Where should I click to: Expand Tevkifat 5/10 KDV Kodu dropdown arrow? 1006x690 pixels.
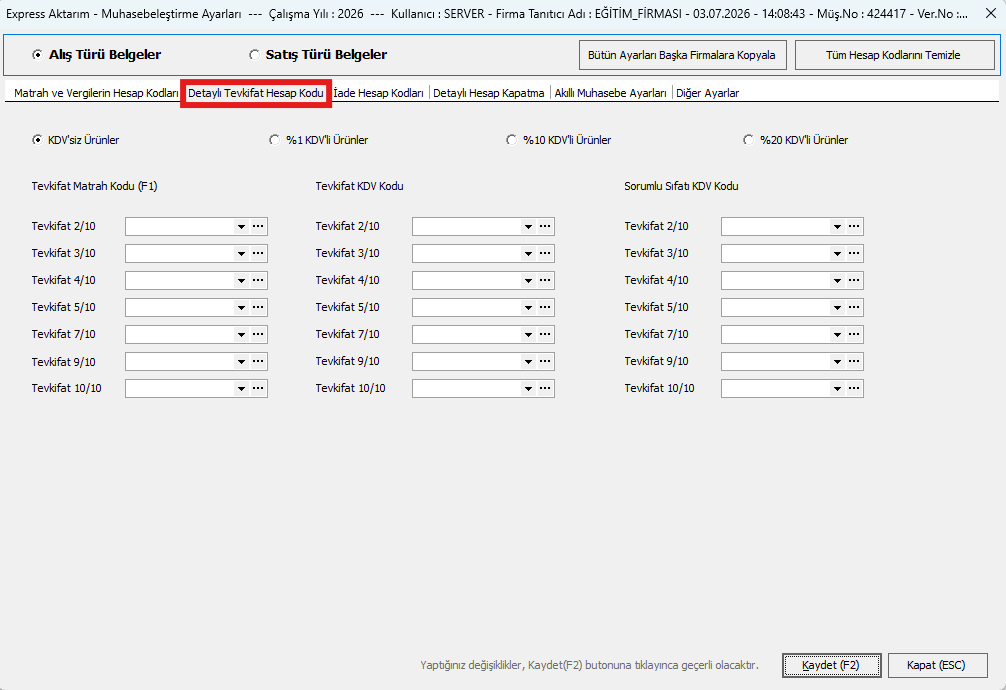point(528,307)
